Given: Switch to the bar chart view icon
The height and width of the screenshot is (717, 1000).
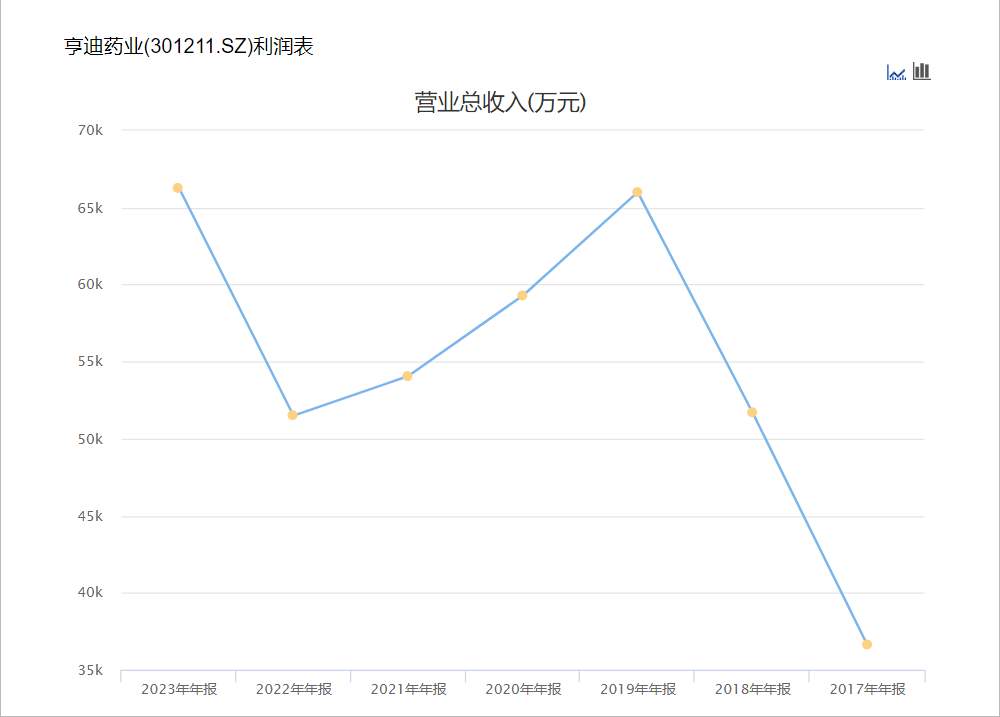Looking at the screenshot, I should click(x=922, y=71).
